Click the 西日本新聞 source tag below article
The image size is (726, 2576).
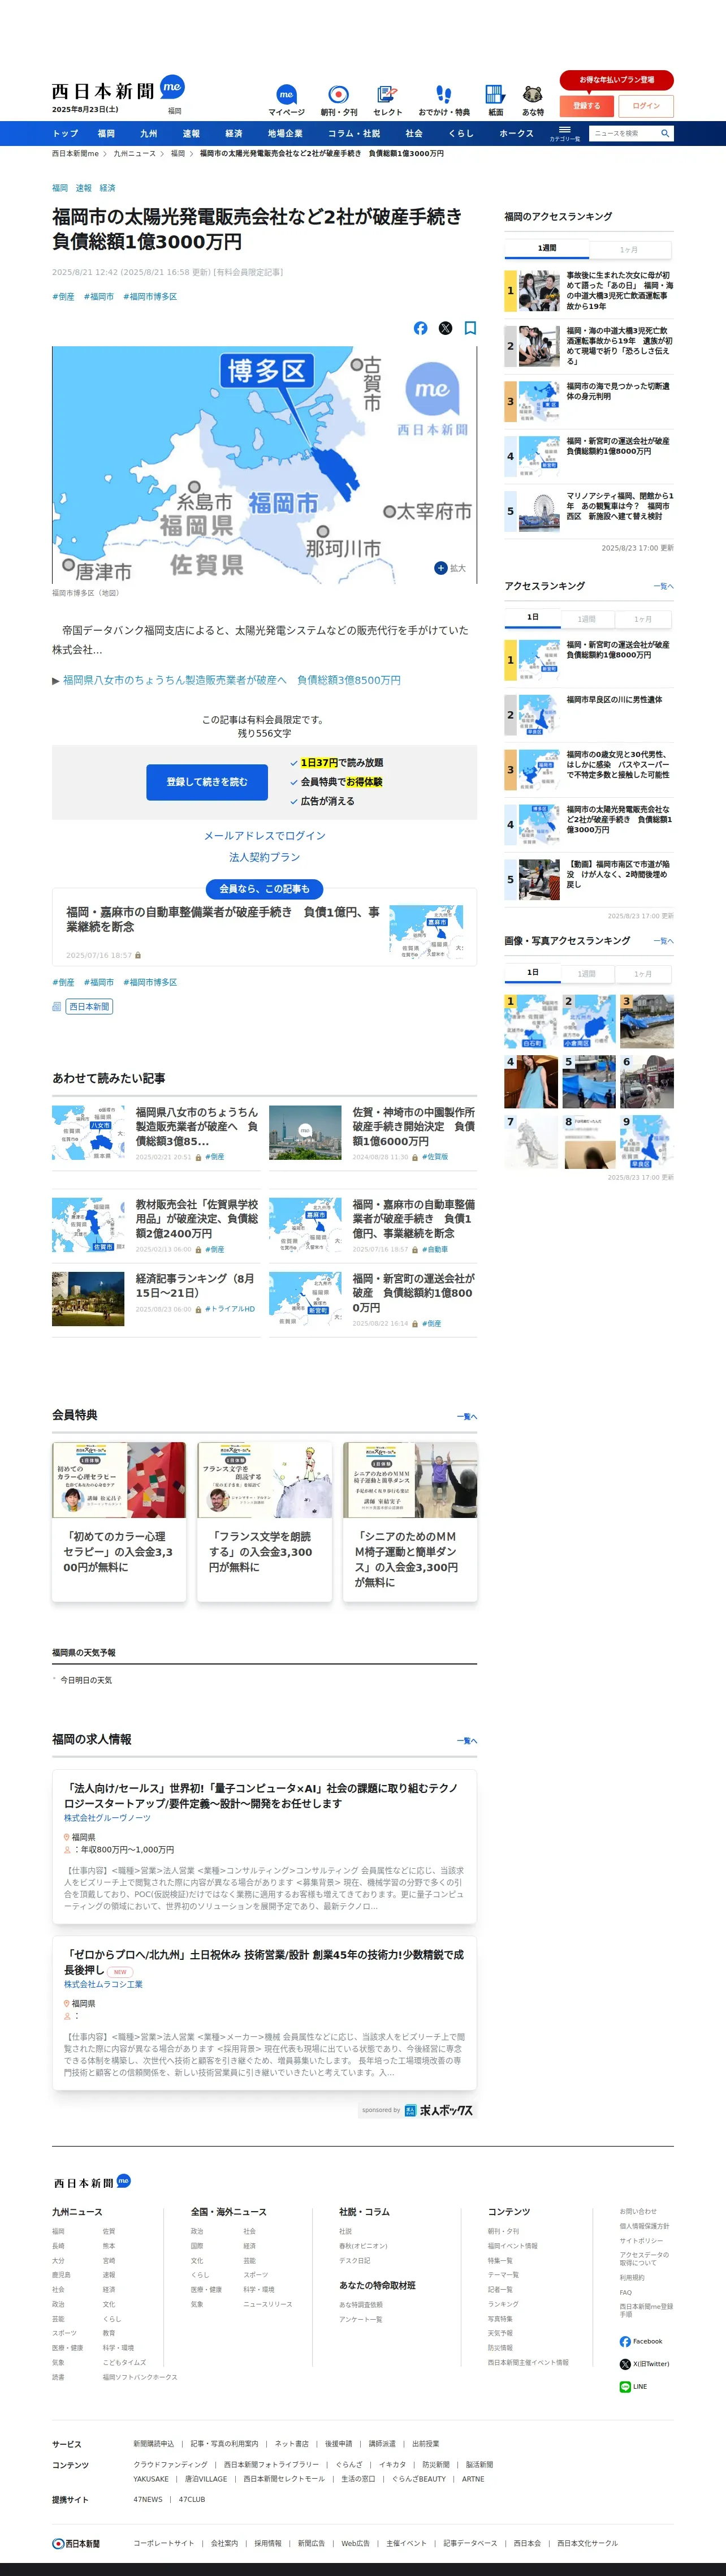pos(89,1007)
